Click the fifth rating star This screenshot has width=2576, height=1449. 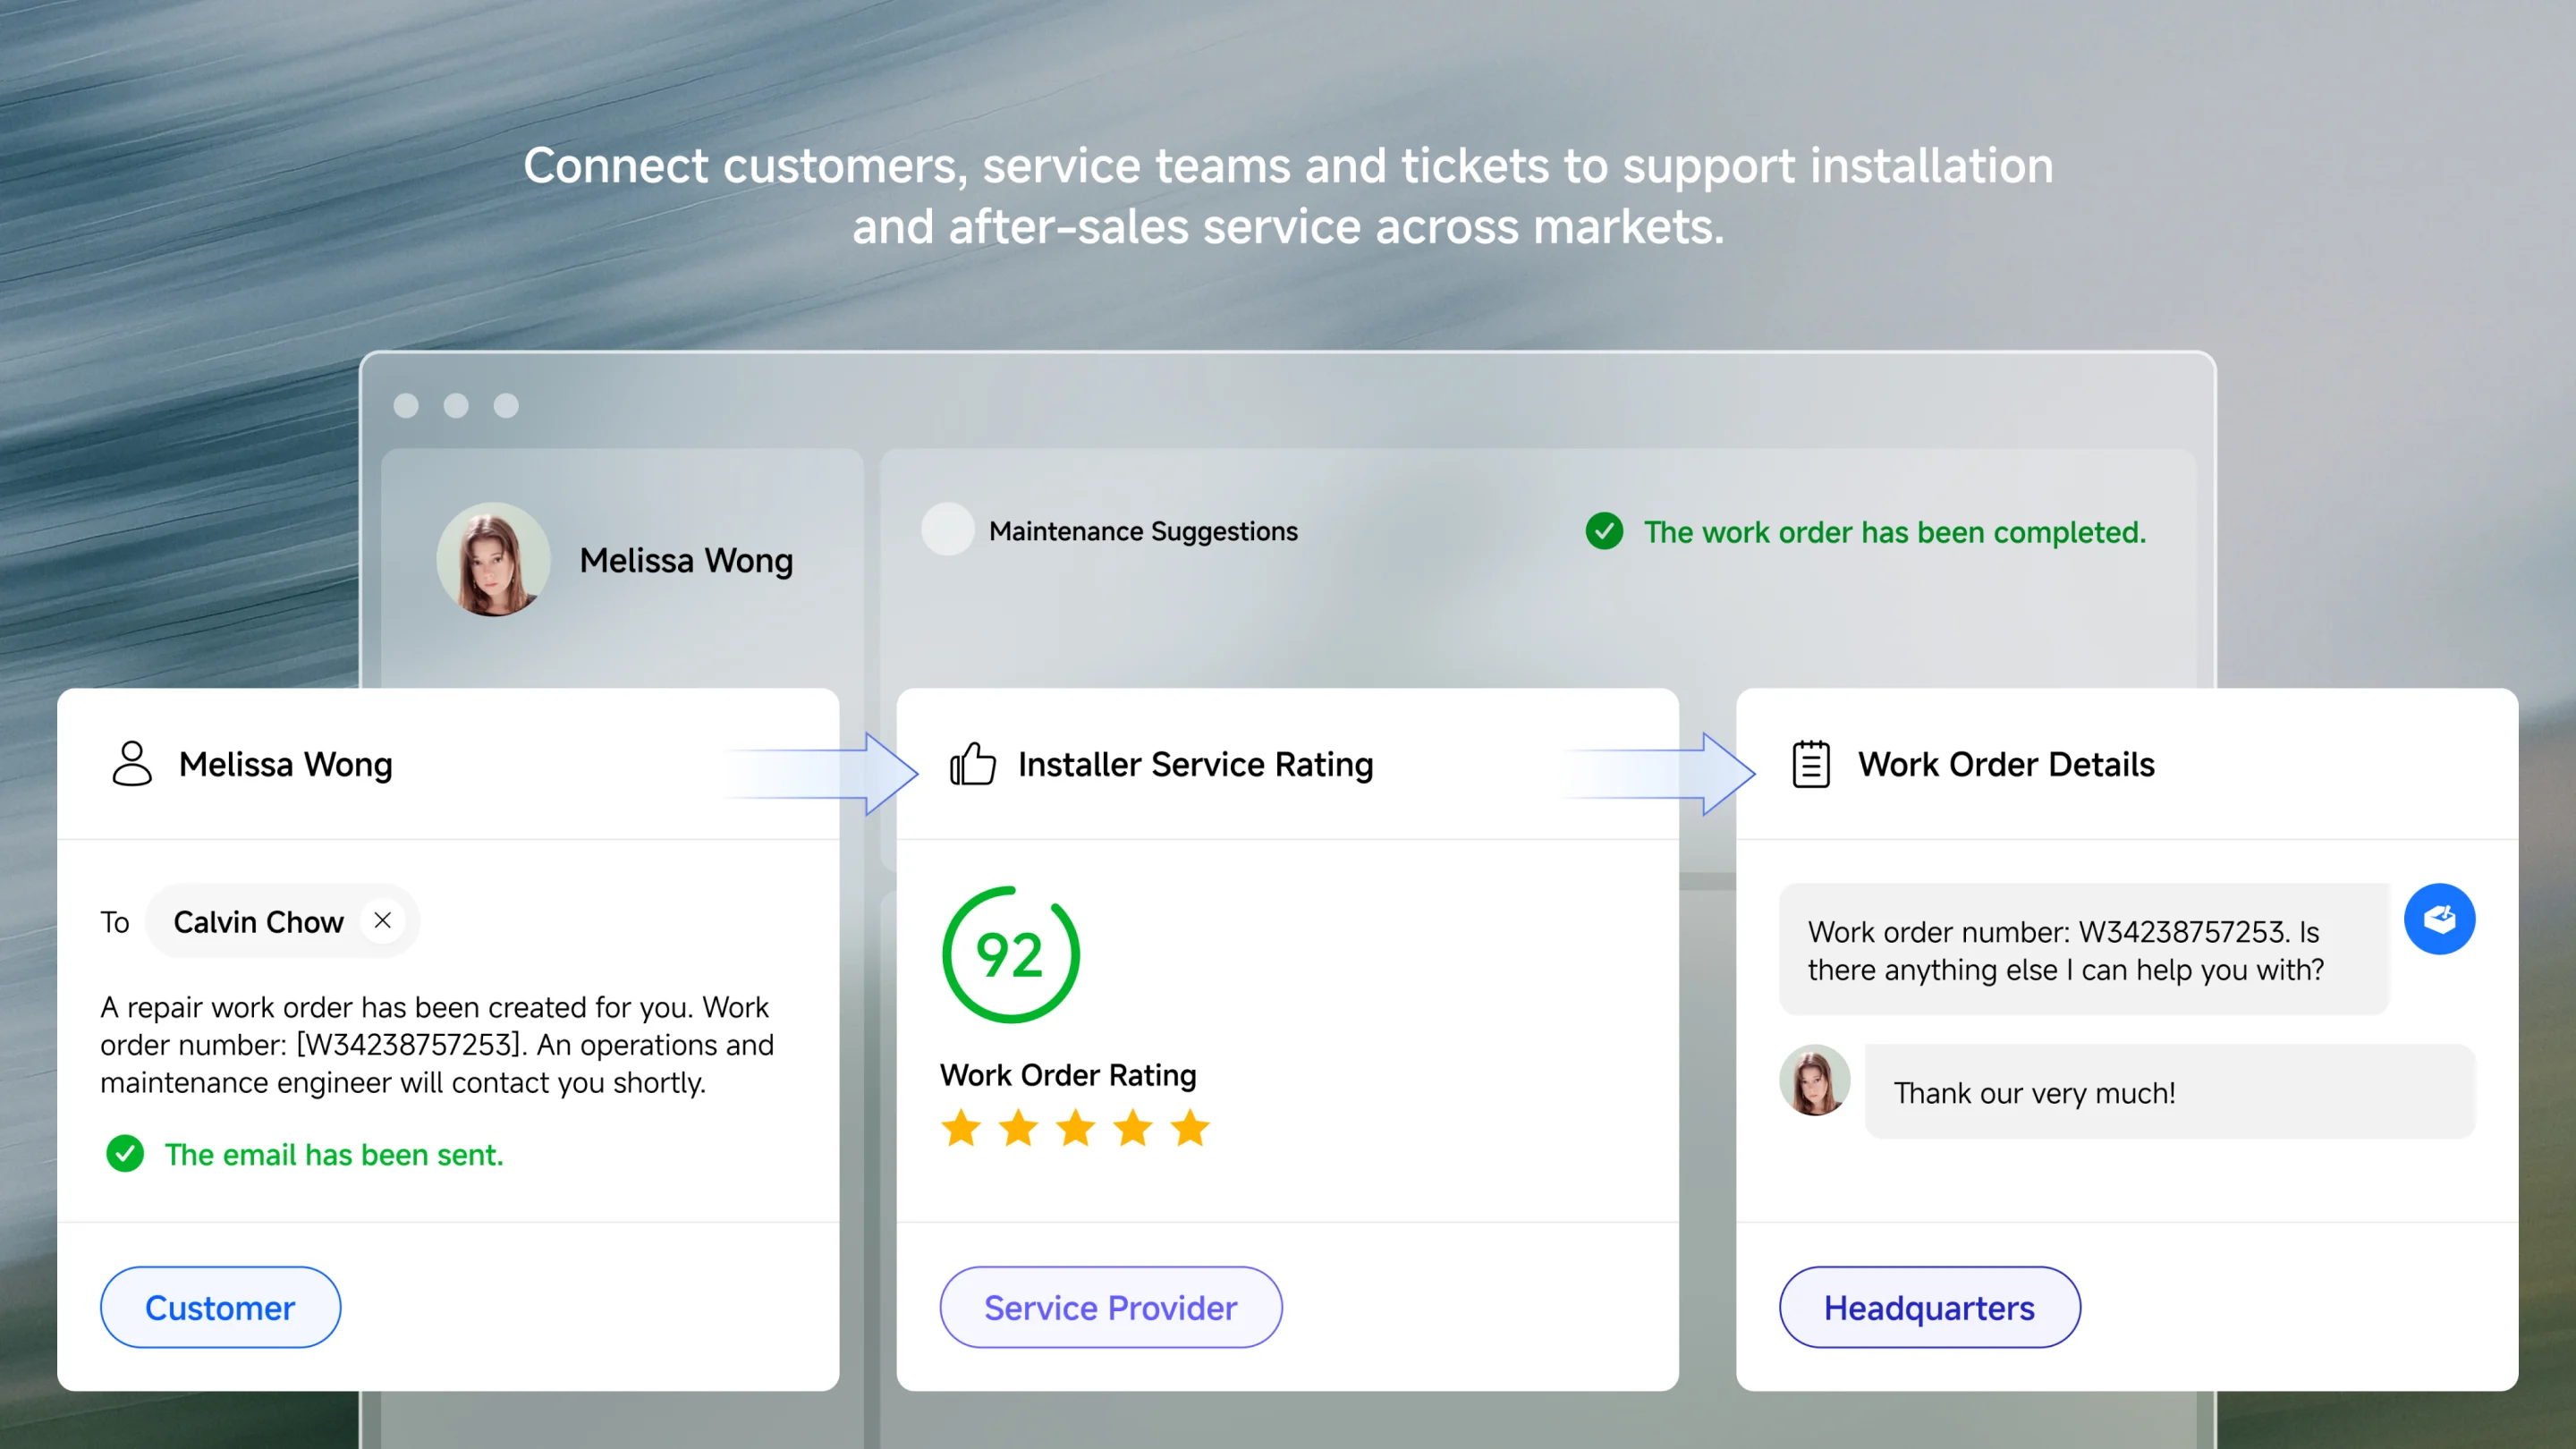(x=1191, y=1128)
